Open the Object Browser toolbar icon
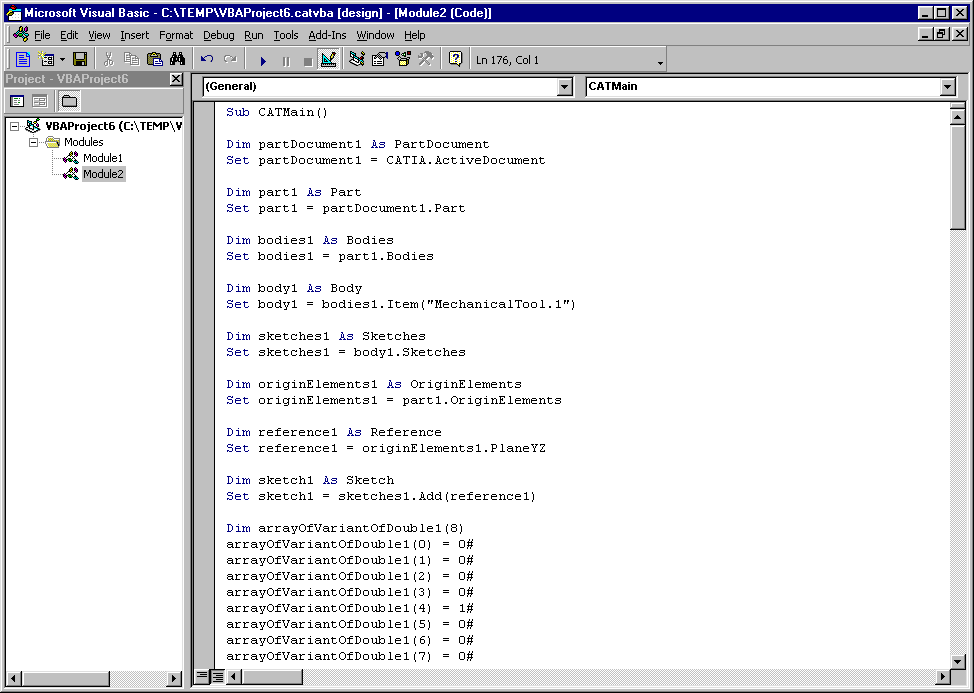974x693 pixels. point(403,60)
